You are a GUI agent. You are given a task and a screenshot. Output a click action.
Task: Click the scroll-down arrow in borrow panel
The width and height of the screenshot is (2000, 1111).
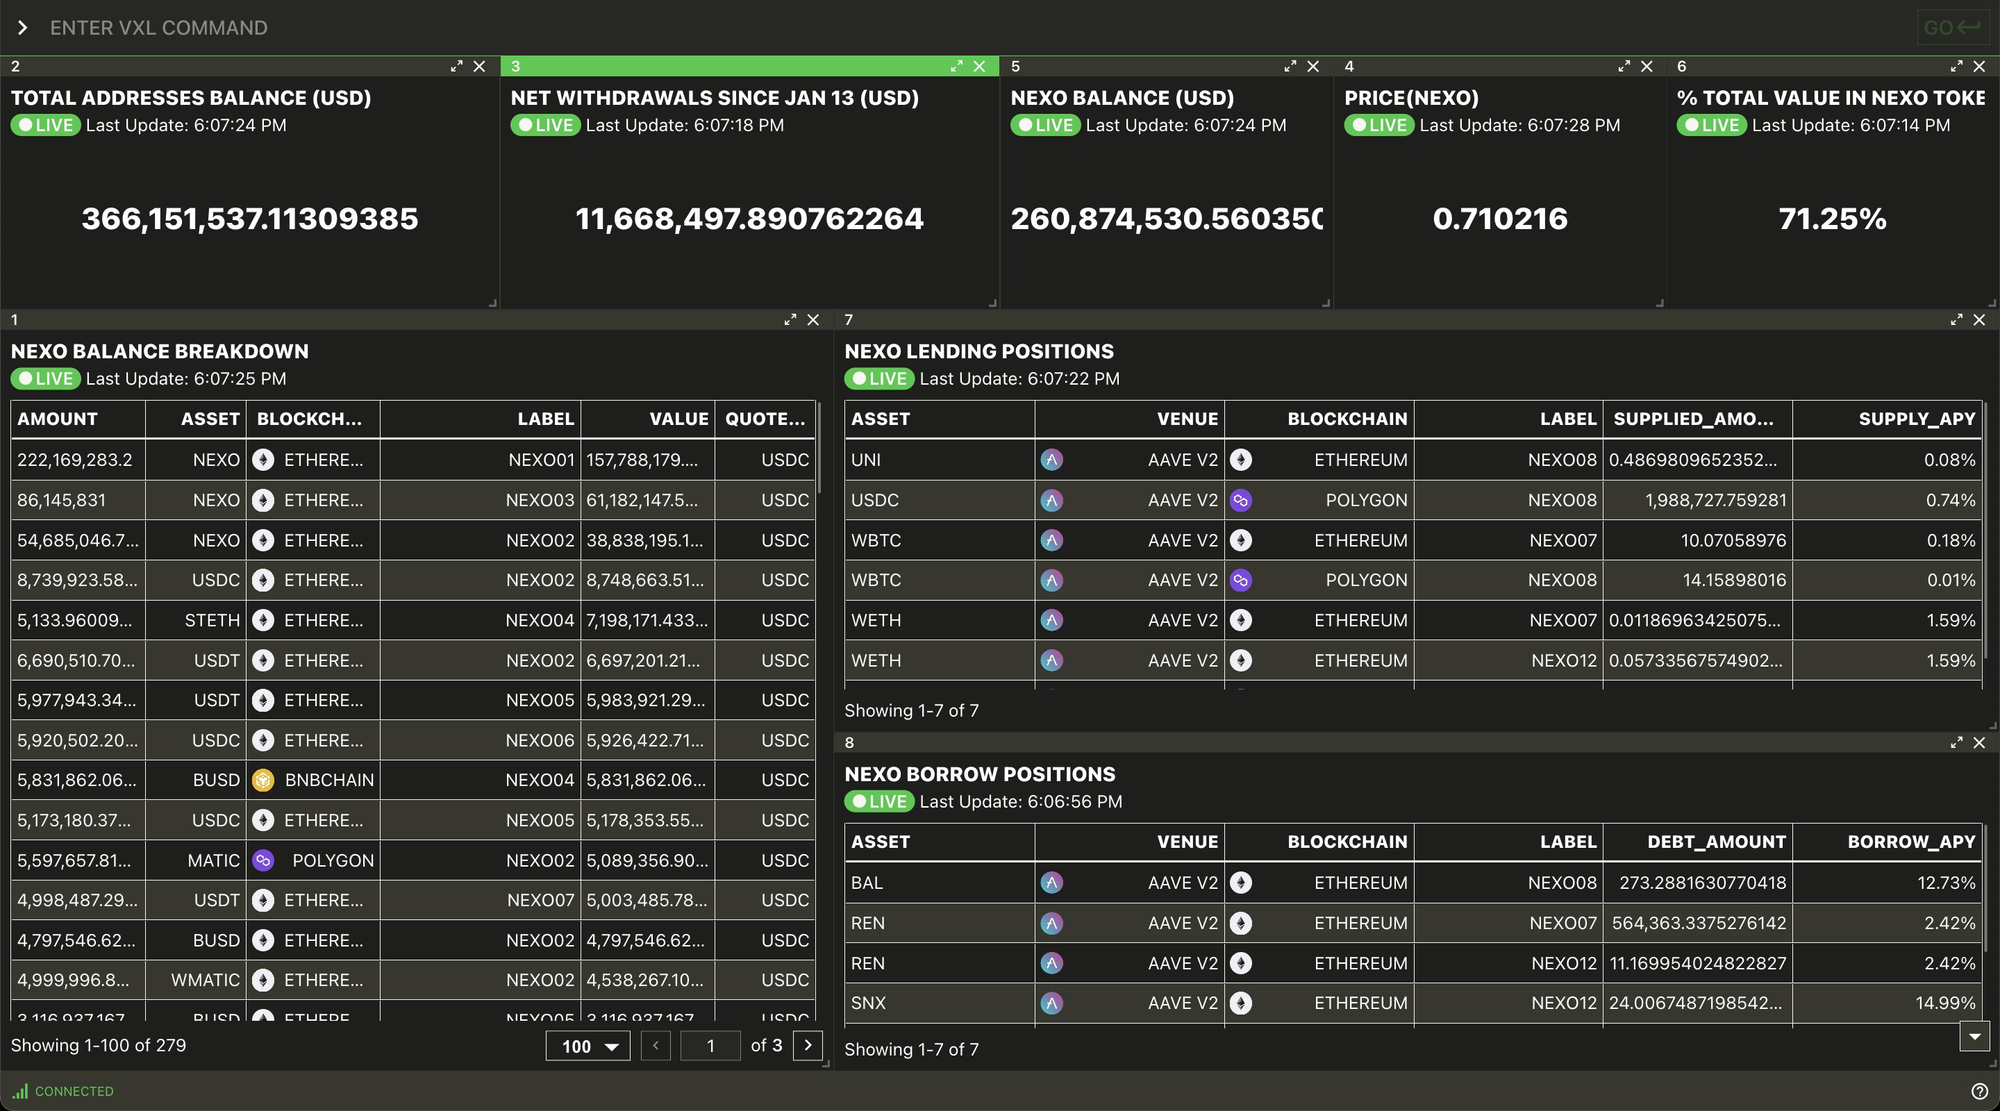(x=1974, y=1037)
